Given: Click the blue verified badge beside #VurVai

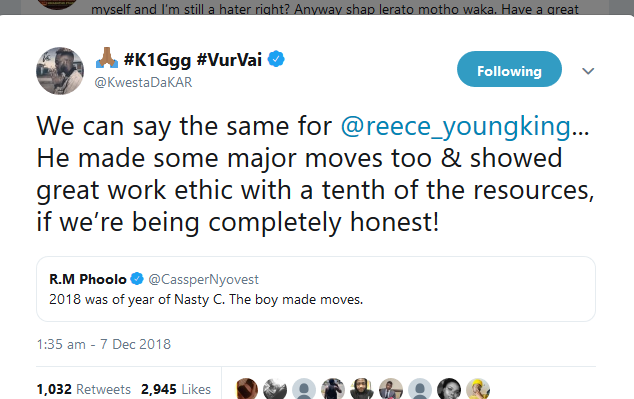Looking at the screenshot, I should (x=276, y=59).
